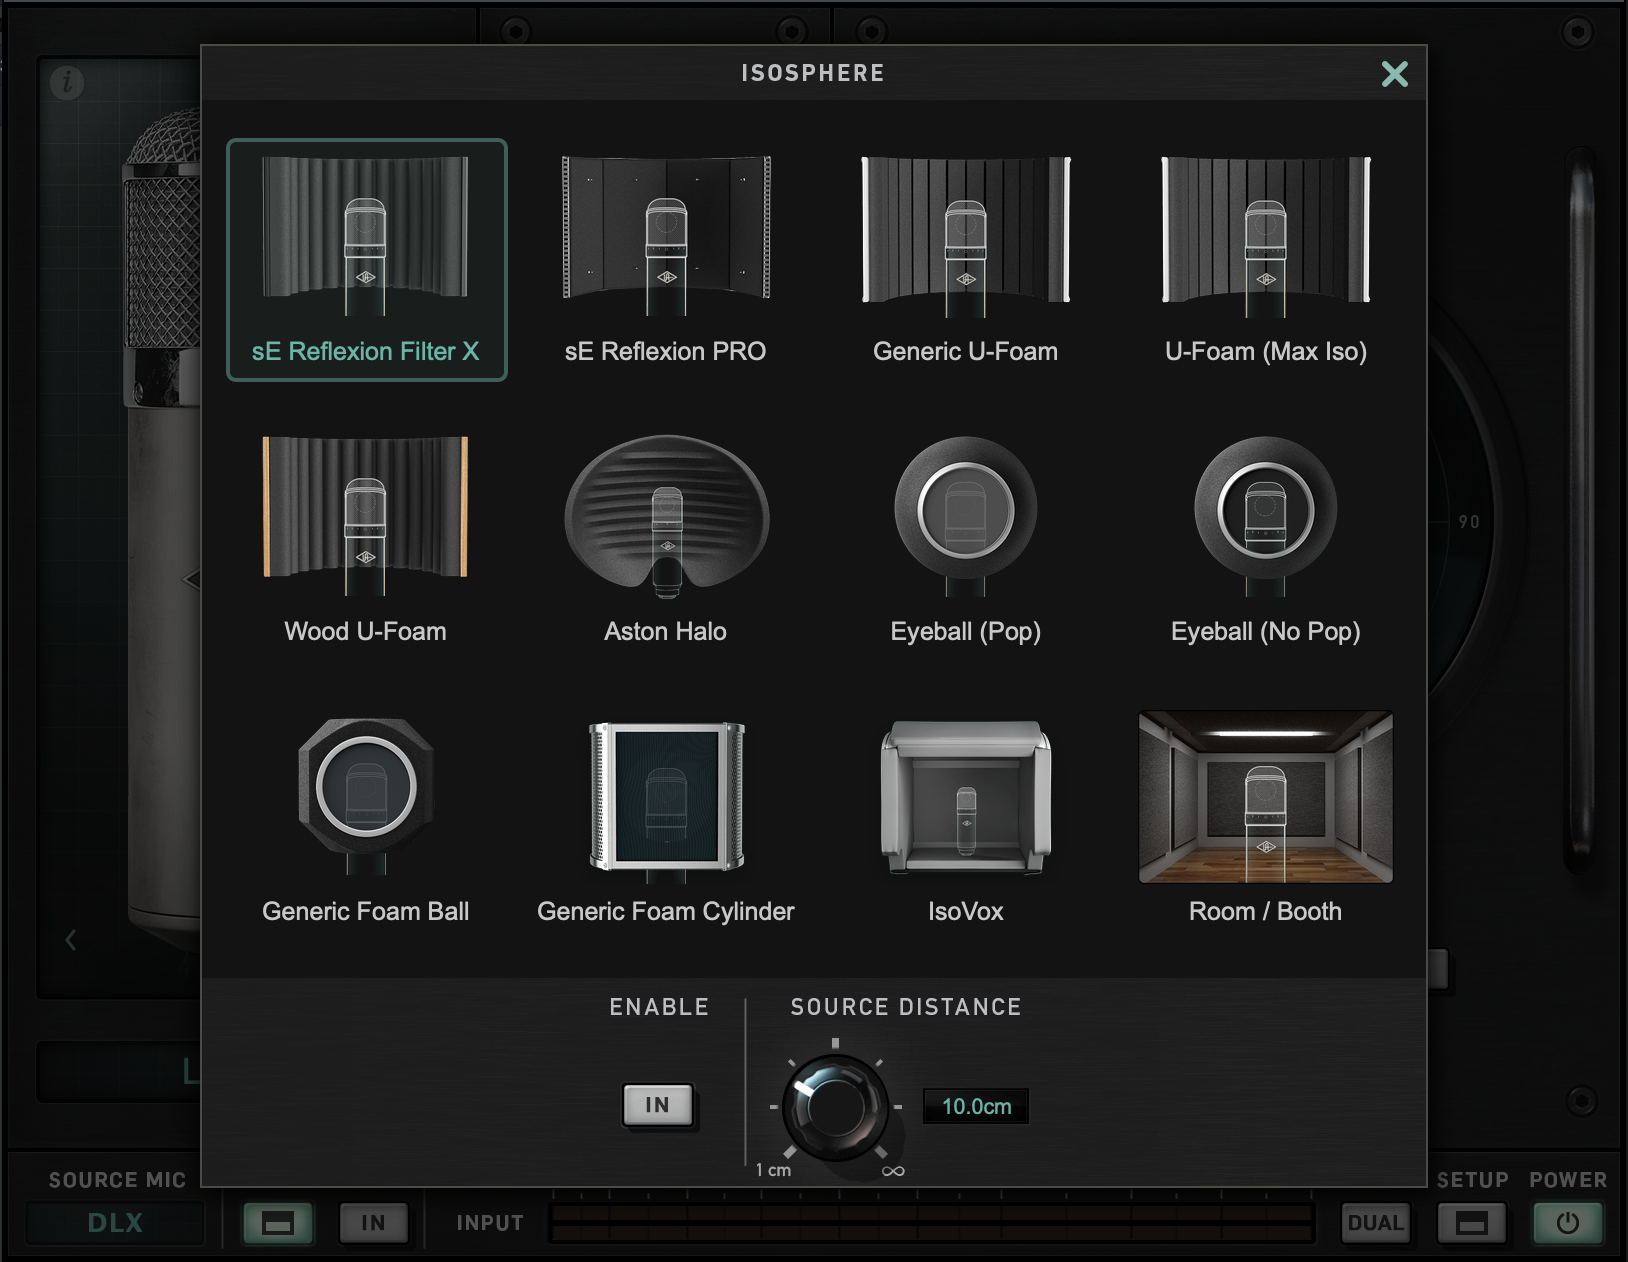Toggle the bottom bar IN button beside INPUT
This screenshot has width=1628, height=1262.
tap(373, 1223)
